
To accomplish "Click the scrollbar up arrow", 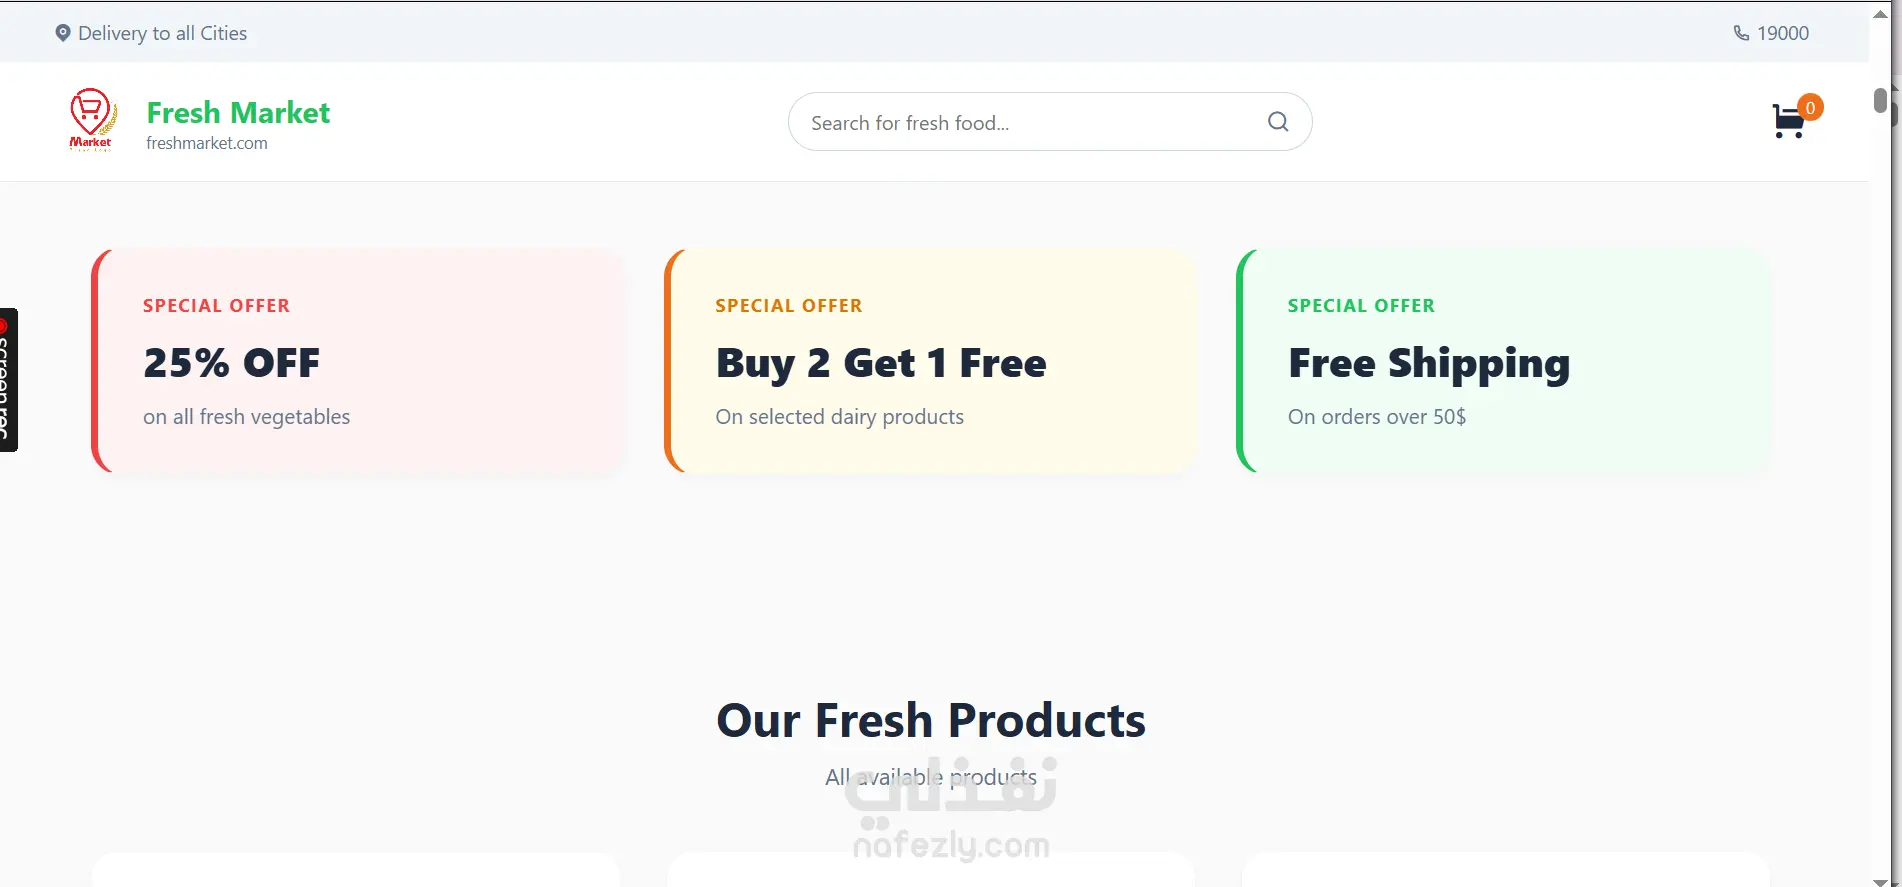I will (1880, 14).
